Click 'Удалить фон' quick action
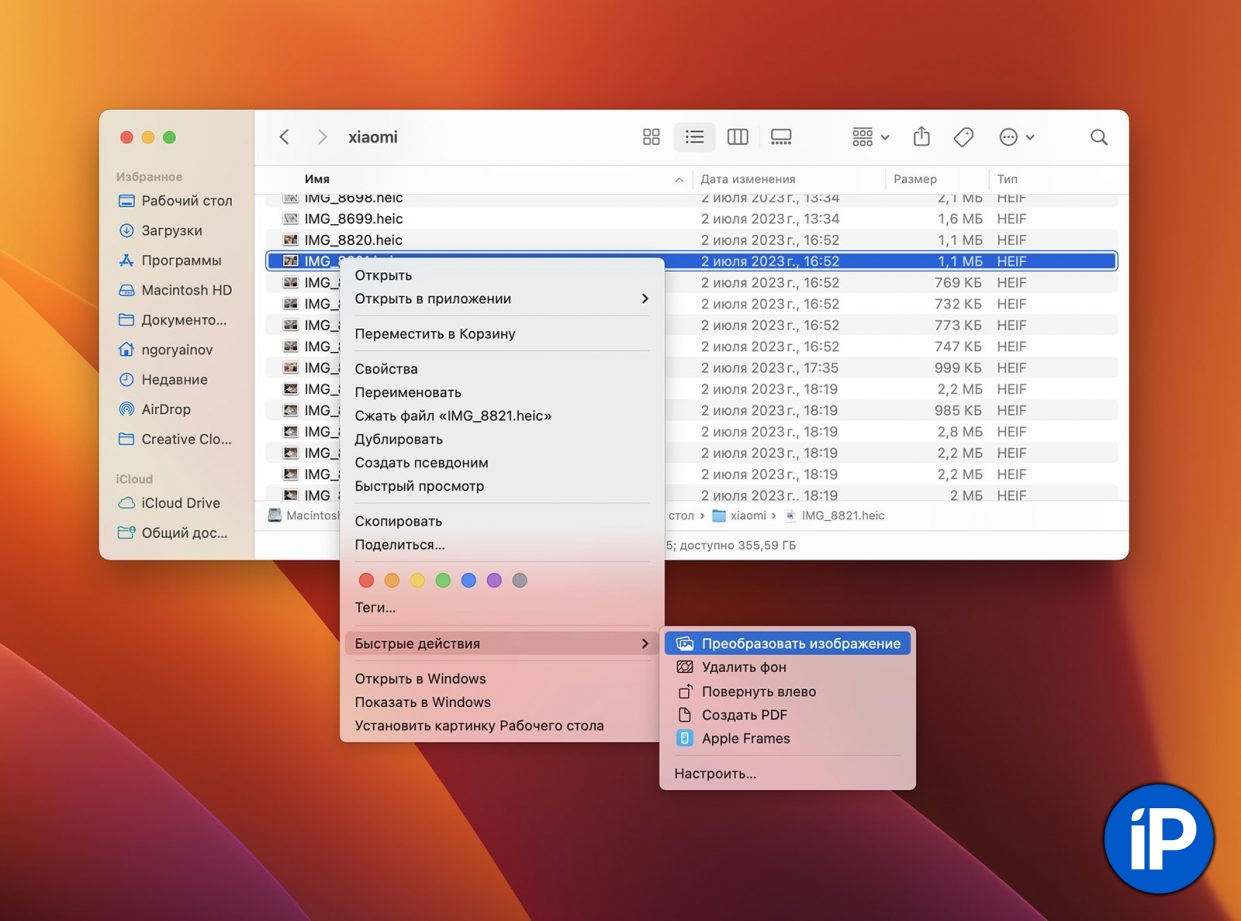 (744, 667)
